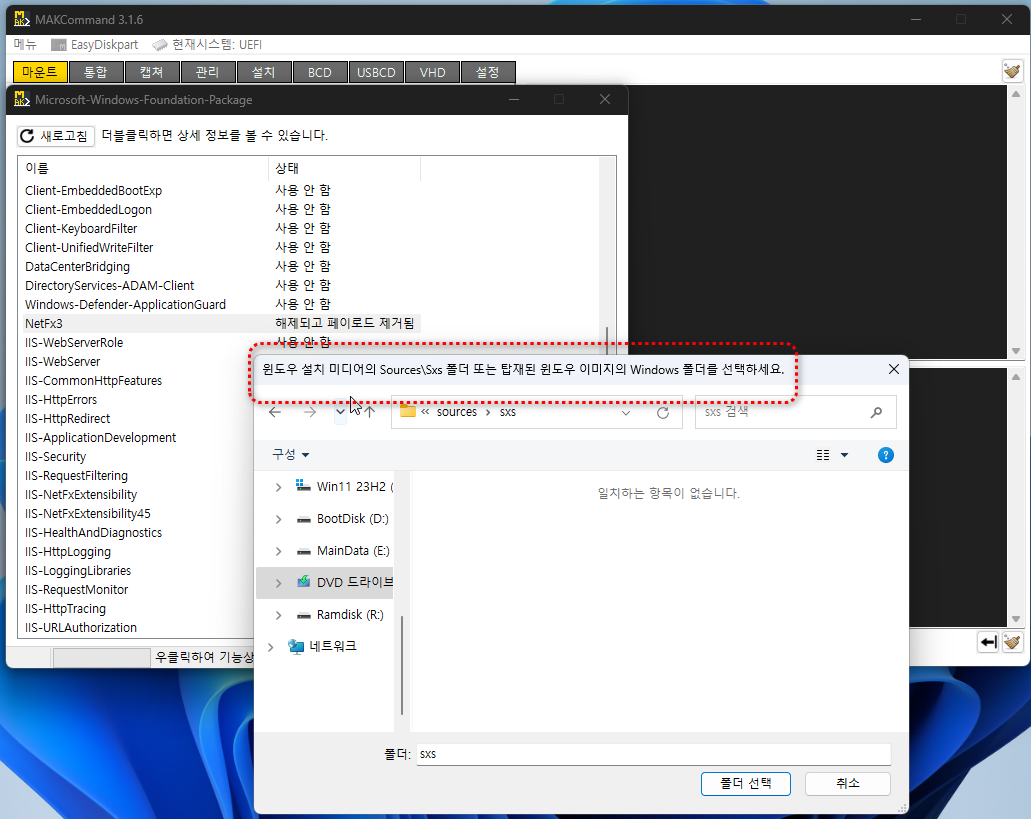Image resolution: width=1031 pixels, height=819 pixels.
Task: Select the DirectoryServices-ADAM-Client row
Action: click(x=222, y=286)
